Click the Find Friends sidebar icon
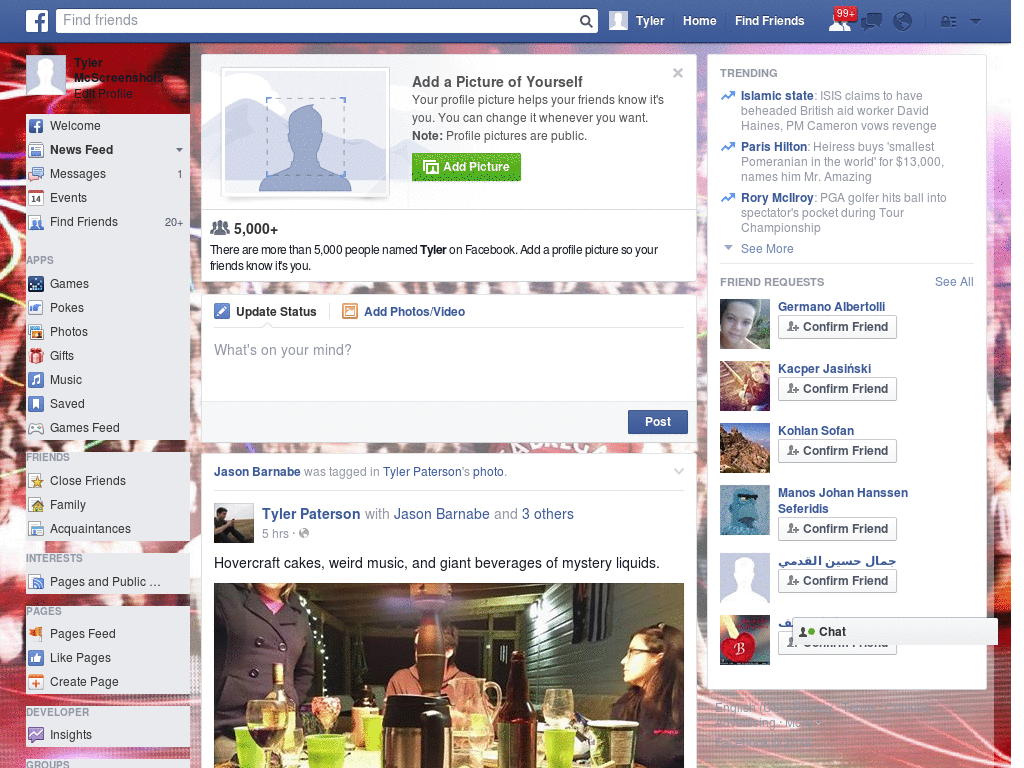 pos(36,222)
